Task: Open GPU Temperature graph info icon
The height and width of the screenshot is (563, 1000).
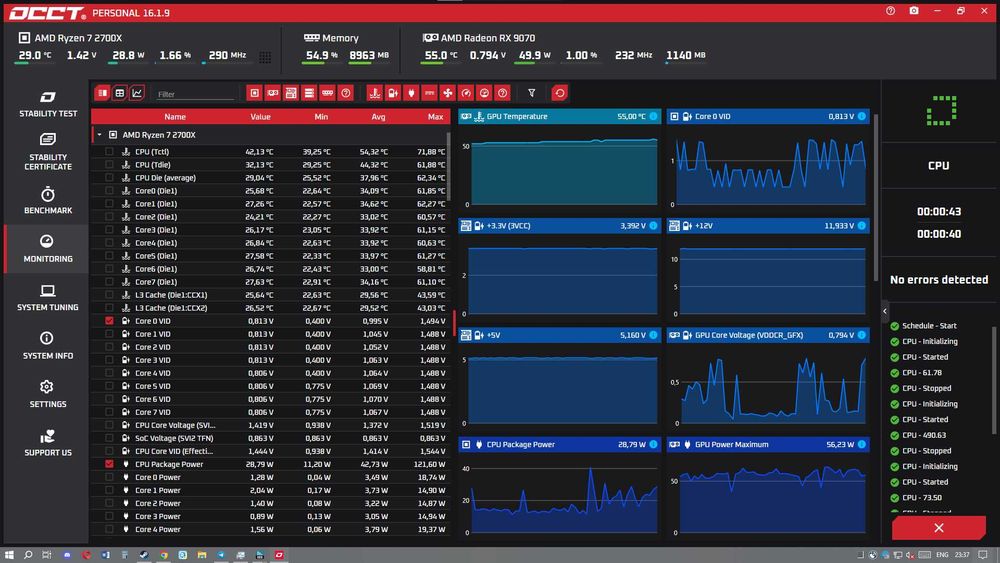Action: tap(653, 116)
